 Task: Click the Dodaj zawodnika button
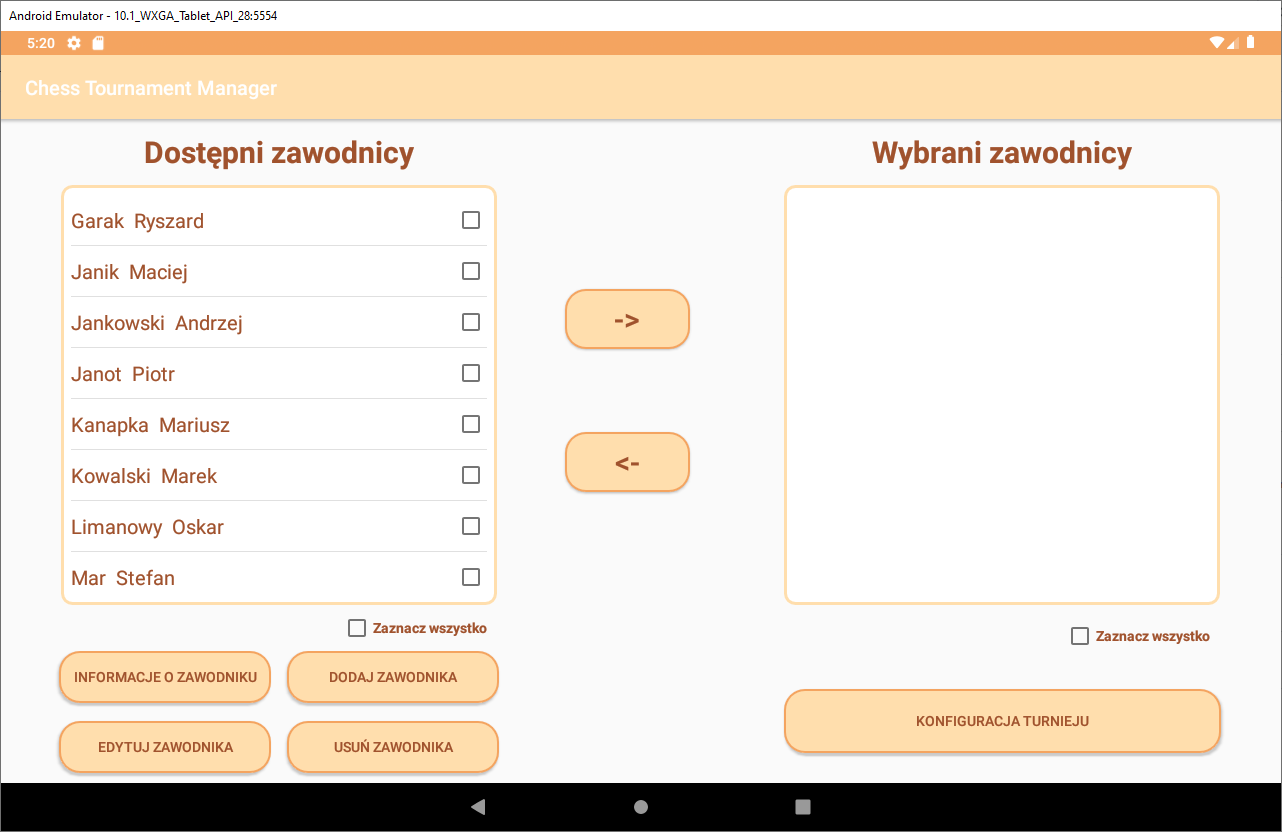point(393,677)
